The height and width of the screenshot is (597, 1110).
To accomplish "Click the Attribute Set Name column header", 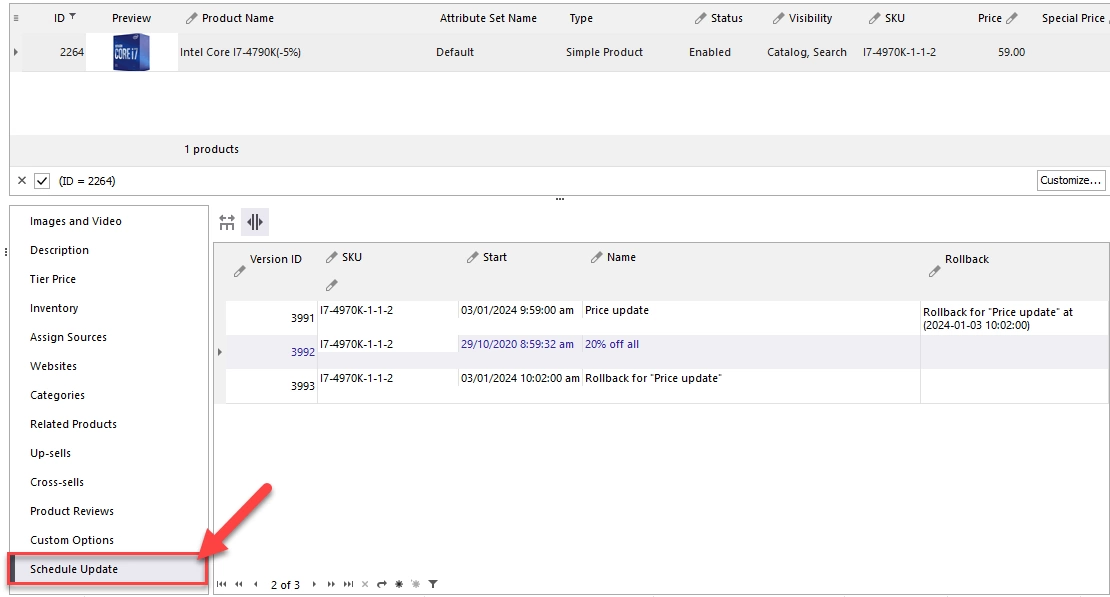I will point(488,18).
